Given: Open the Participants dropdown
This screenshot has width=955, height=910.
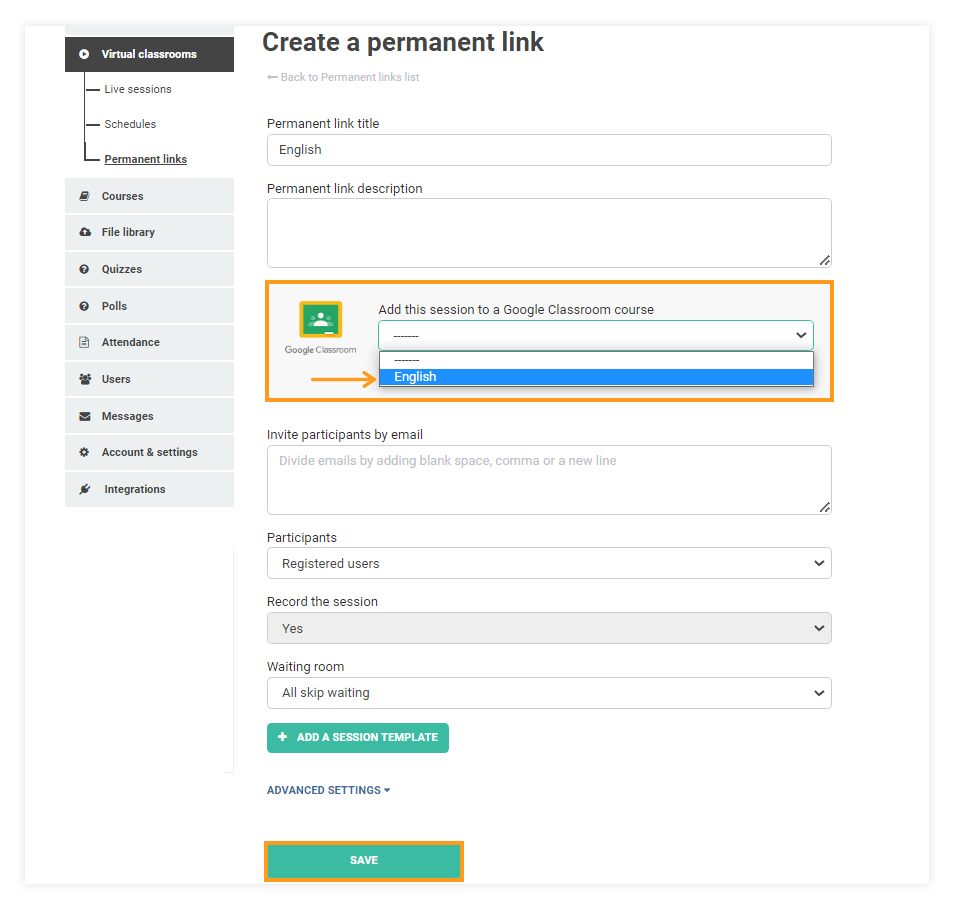Looking at the screenshot, I should [549, 563].
